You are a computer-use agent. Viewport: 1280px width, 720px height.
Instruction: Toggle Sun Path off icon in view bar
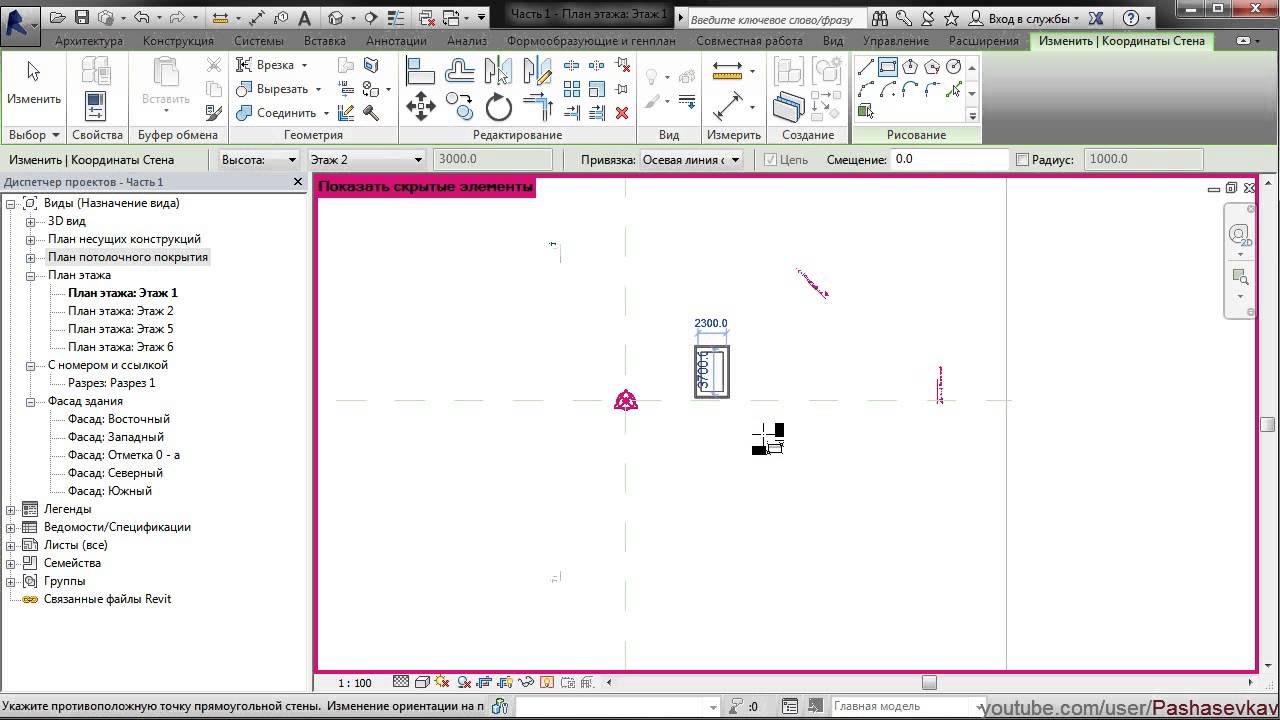441,682
